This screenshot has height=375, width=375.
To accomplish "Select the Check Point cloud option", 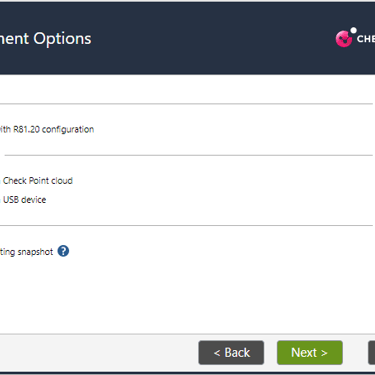I will pos(36,181).
